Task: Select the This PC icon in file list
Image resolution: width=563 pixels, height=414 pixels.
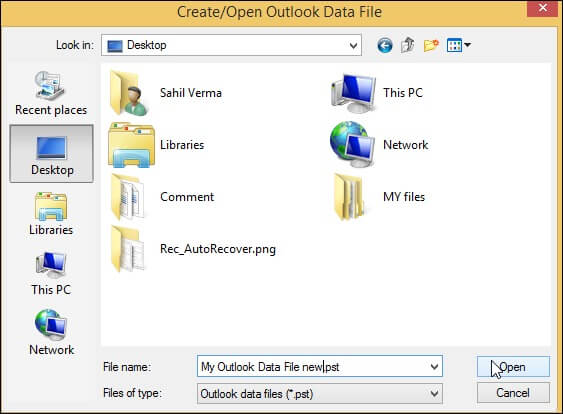Action: point(353,93)
